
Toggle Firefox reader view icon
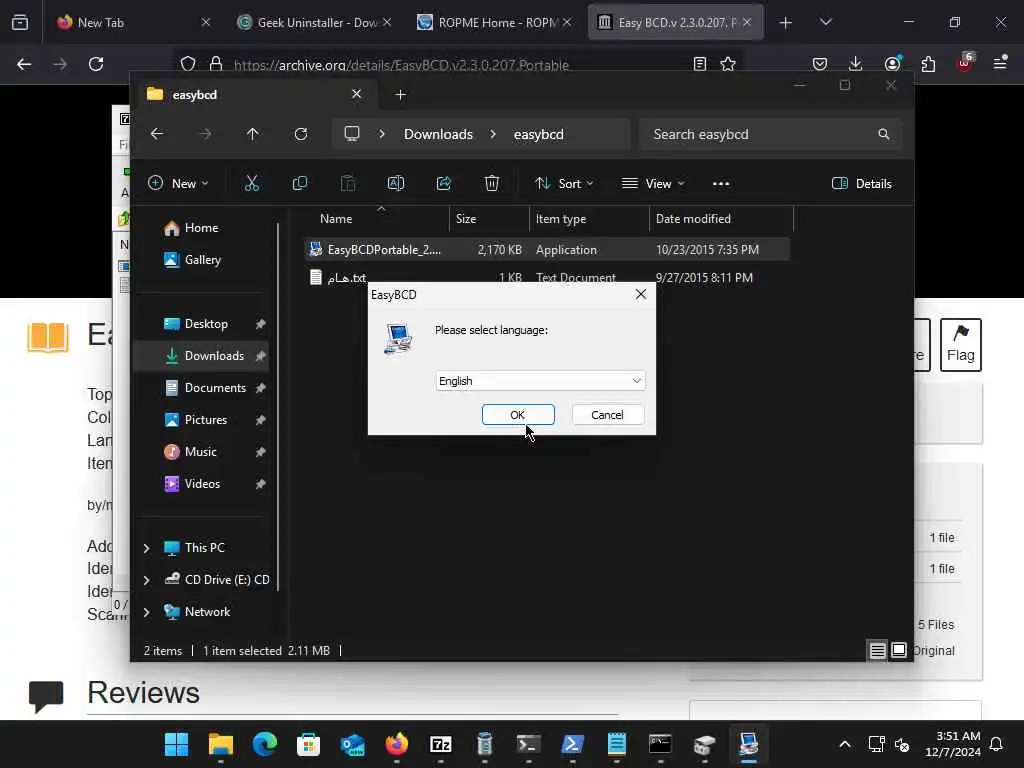[x=699, y=64]
